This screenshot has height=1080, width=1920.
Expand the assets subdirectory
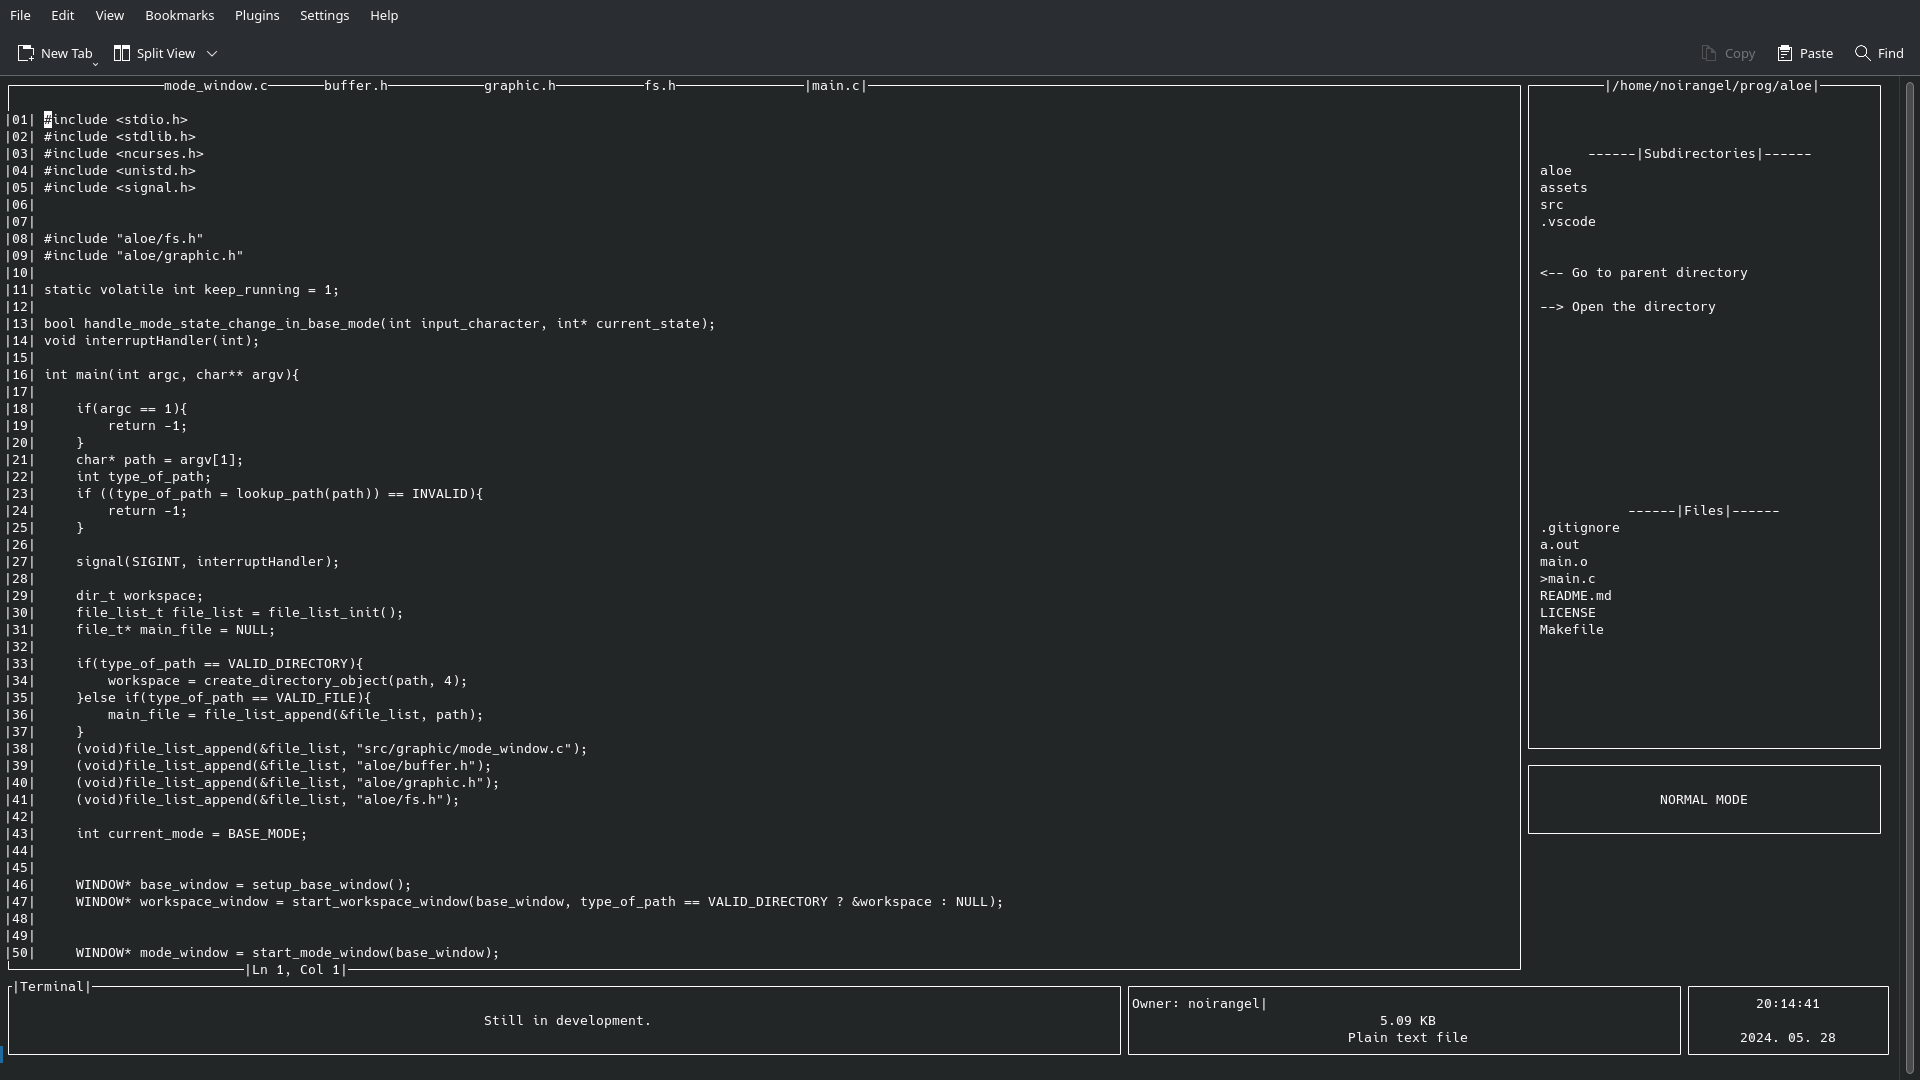tap(1563, 186)
